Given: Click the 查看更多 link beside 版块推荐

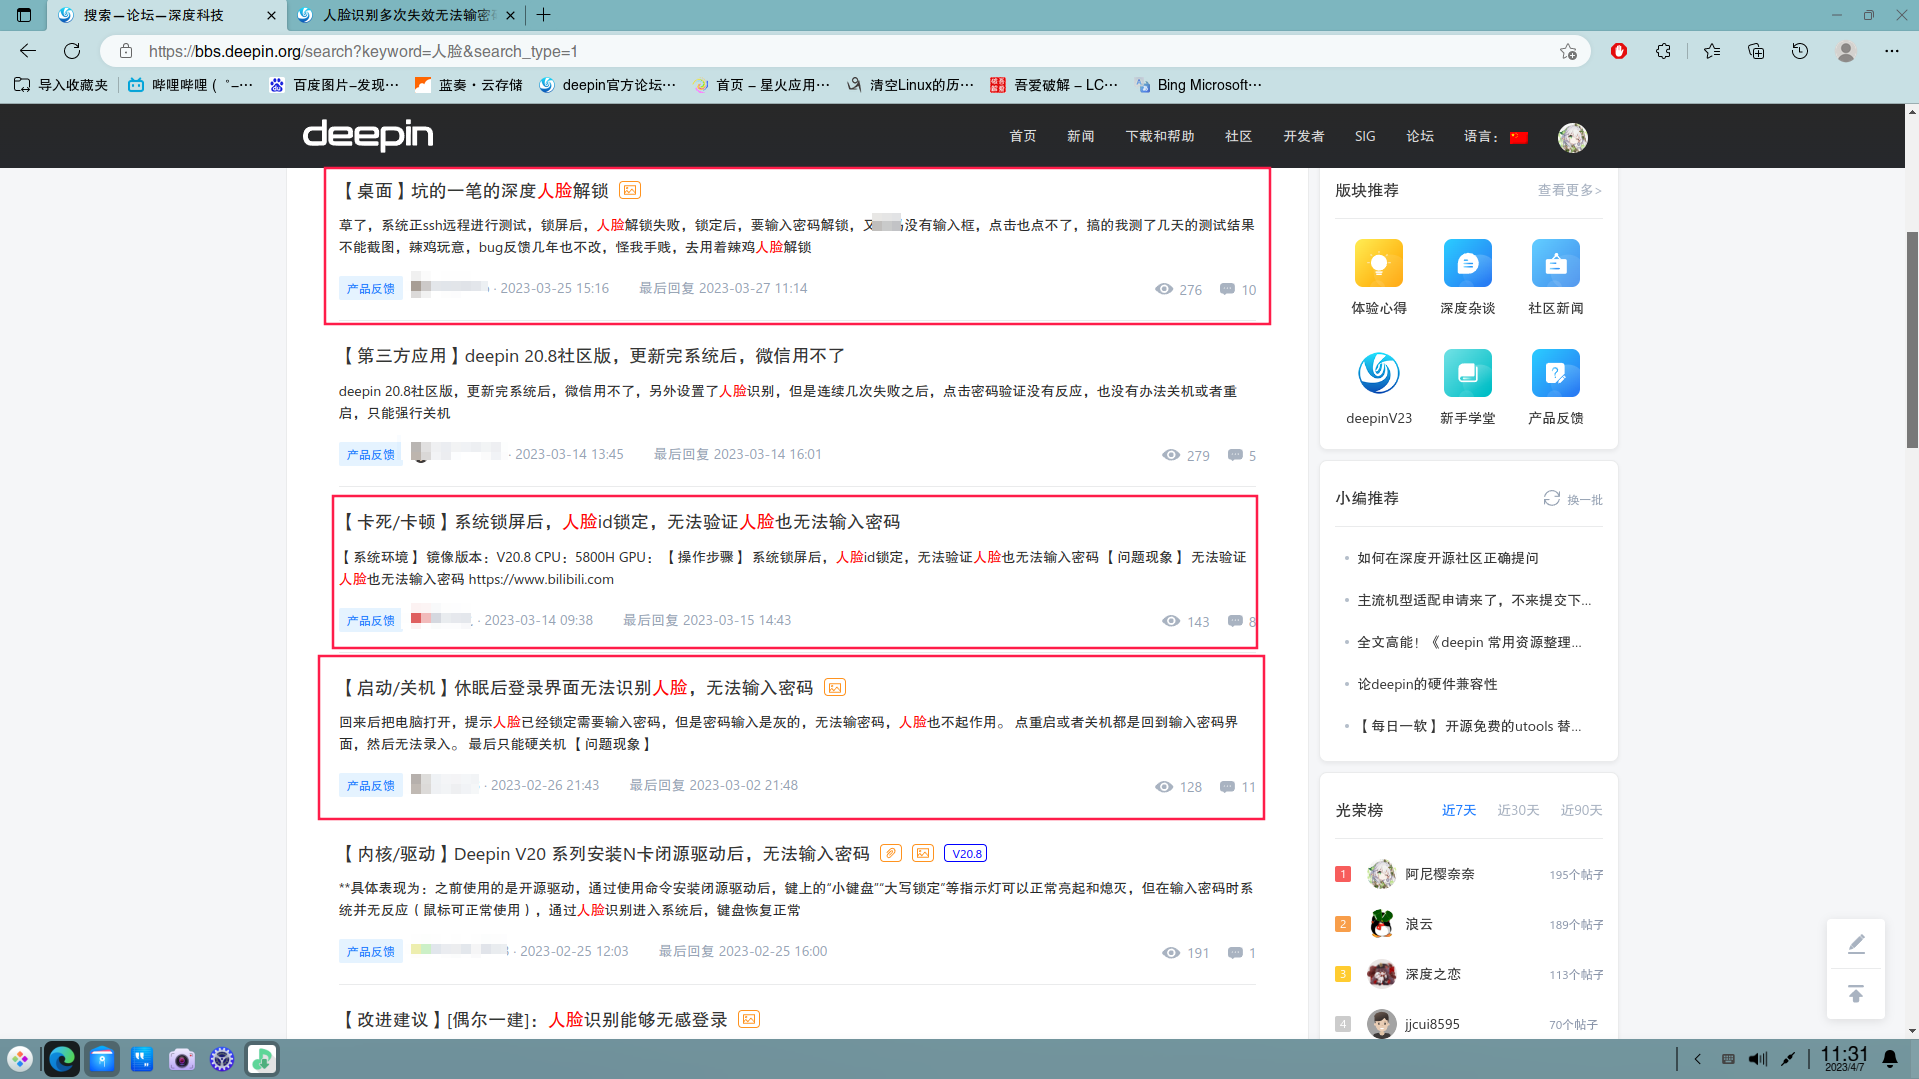Looking at the screenshot, I should pos(1568,190).
